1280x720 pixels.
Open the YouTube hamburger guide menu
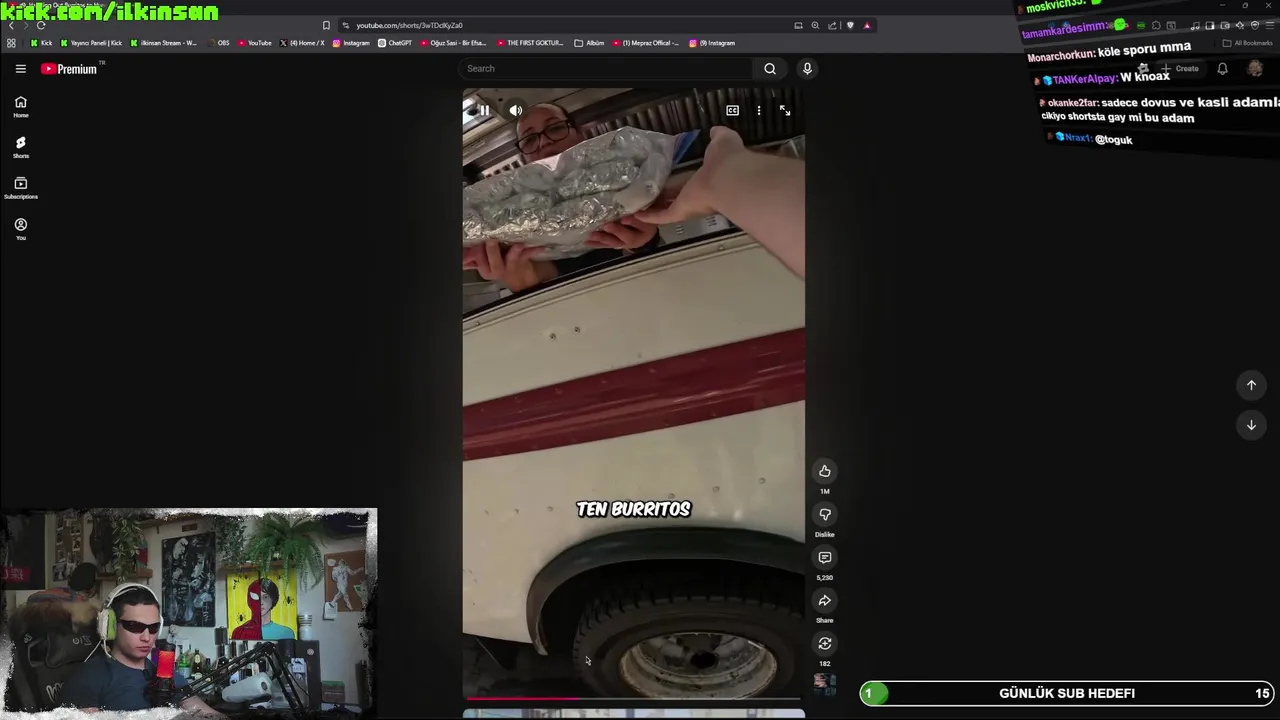point(20,69)
